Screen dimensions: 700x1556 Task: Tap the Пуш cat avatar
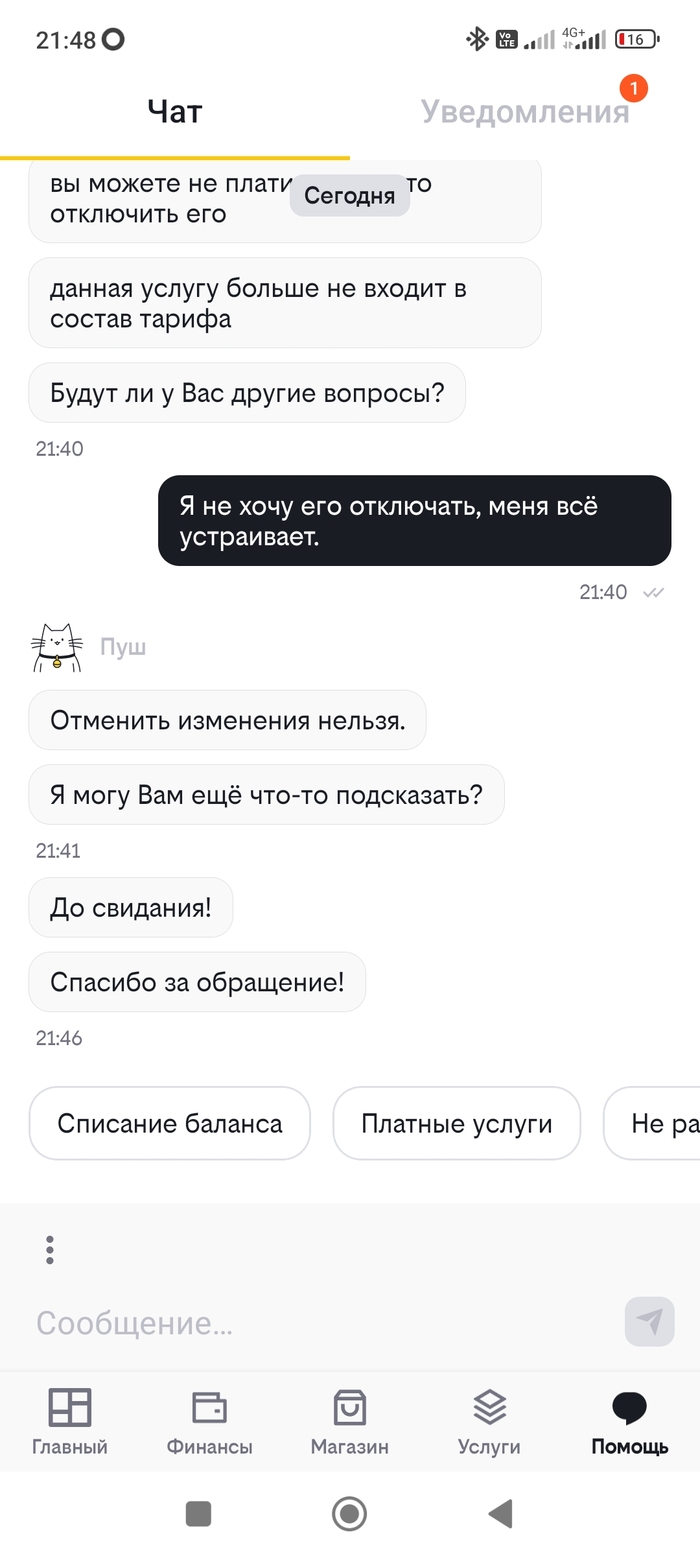click(55, 647)
